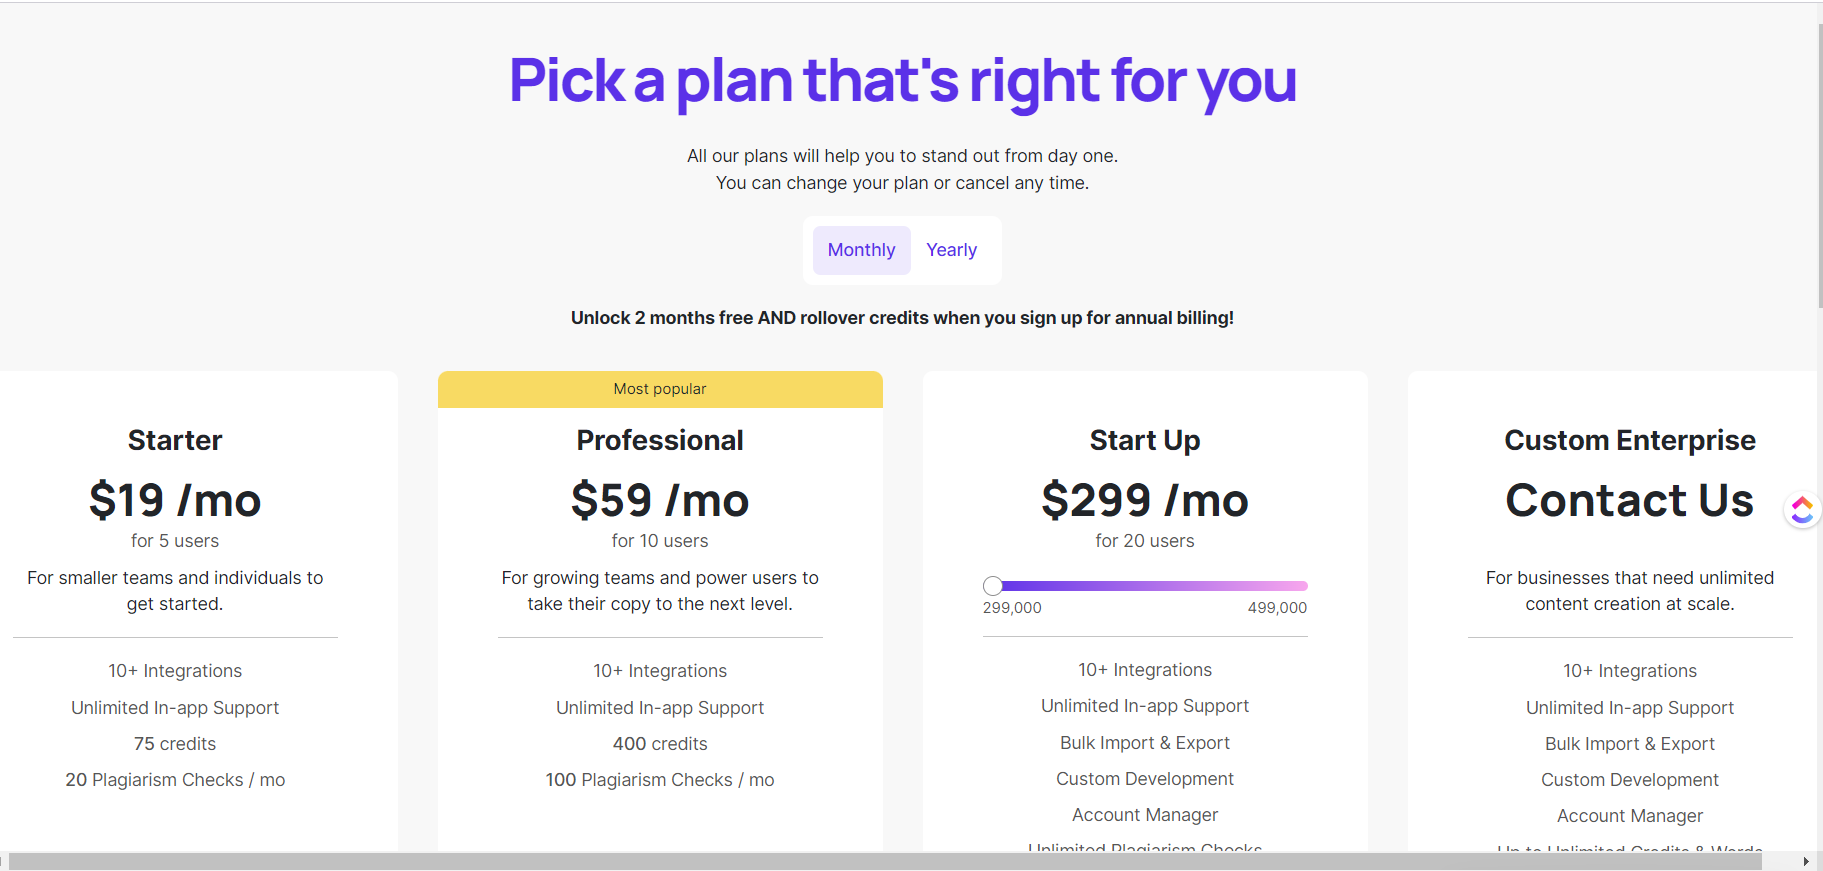Click the ClickUp floating widget icon
This screenshot has height=871, width=1823.
tap(1802, 510)
